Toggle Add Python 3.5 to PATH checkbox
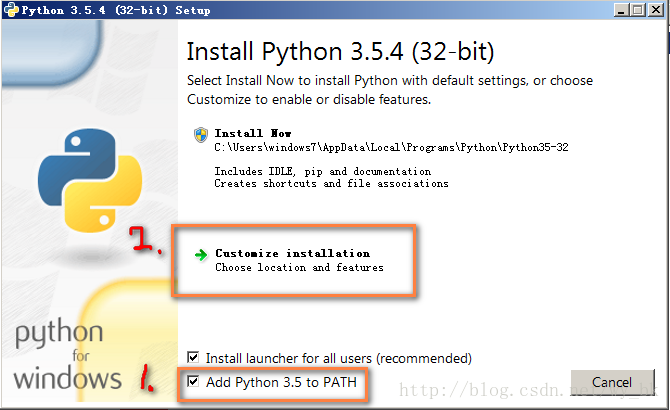 point(193,381)
